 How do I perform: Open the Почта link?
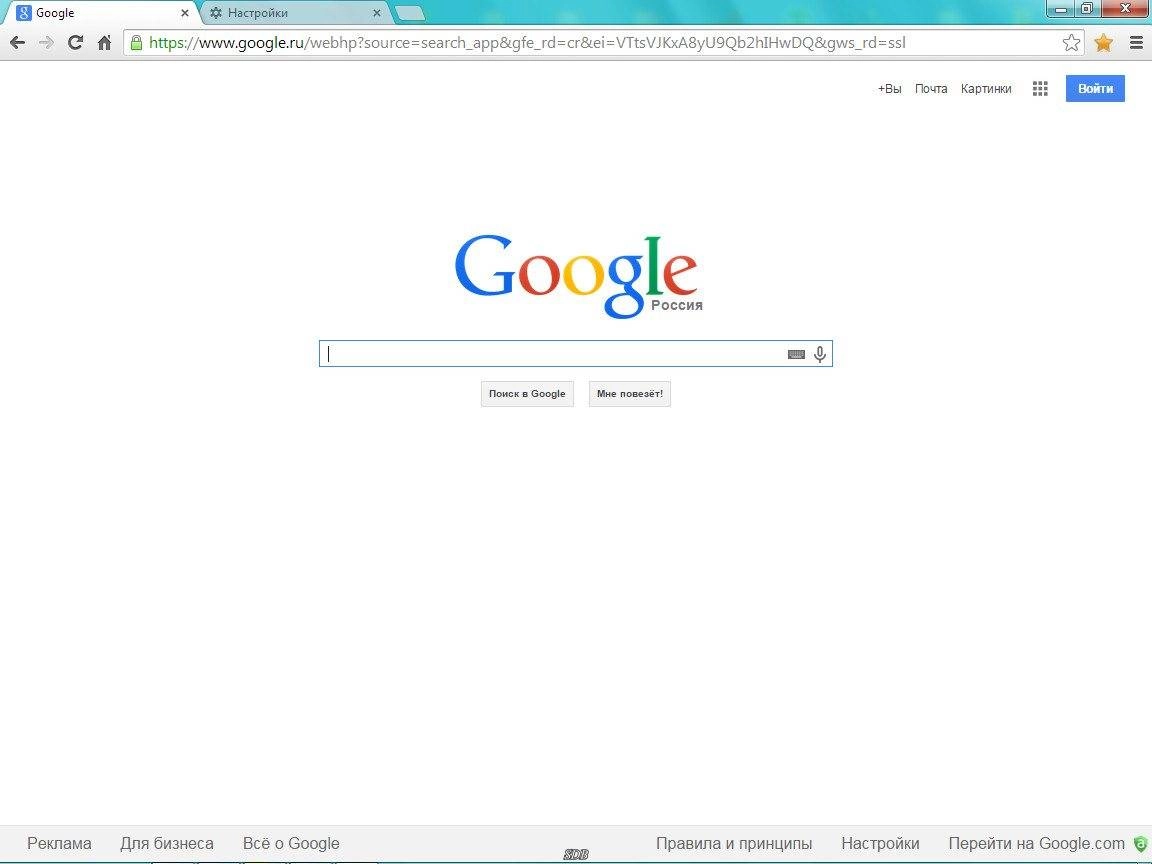tap(931, 89)
